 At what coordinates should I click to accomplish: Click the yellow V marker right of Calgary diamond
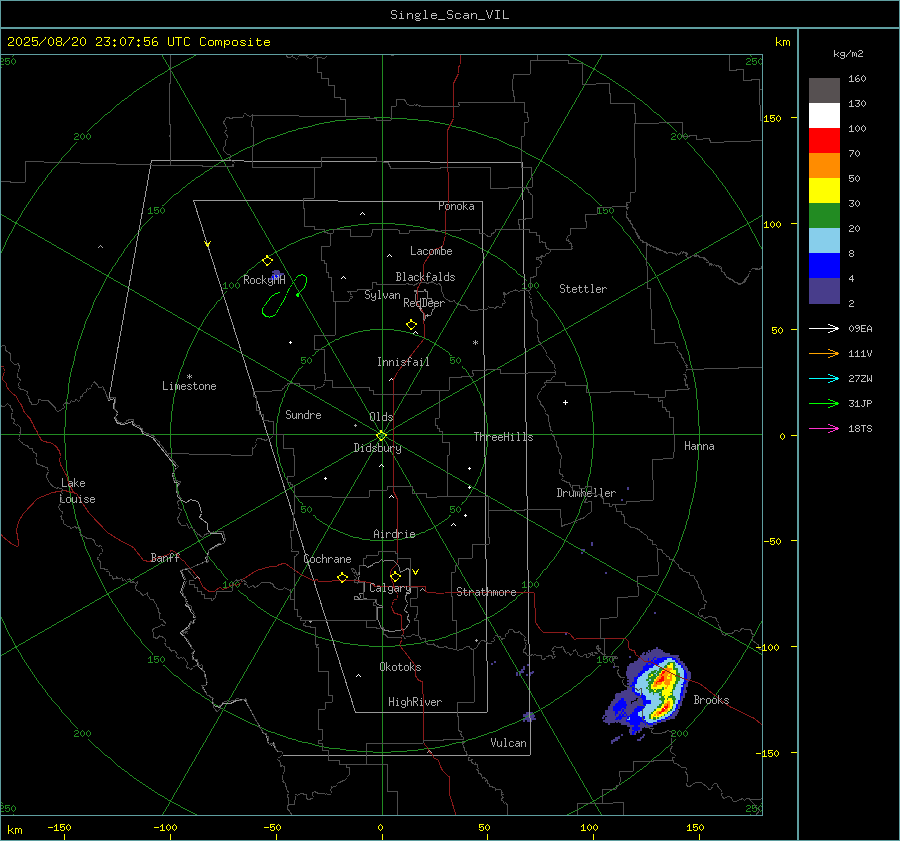[416, 572]
